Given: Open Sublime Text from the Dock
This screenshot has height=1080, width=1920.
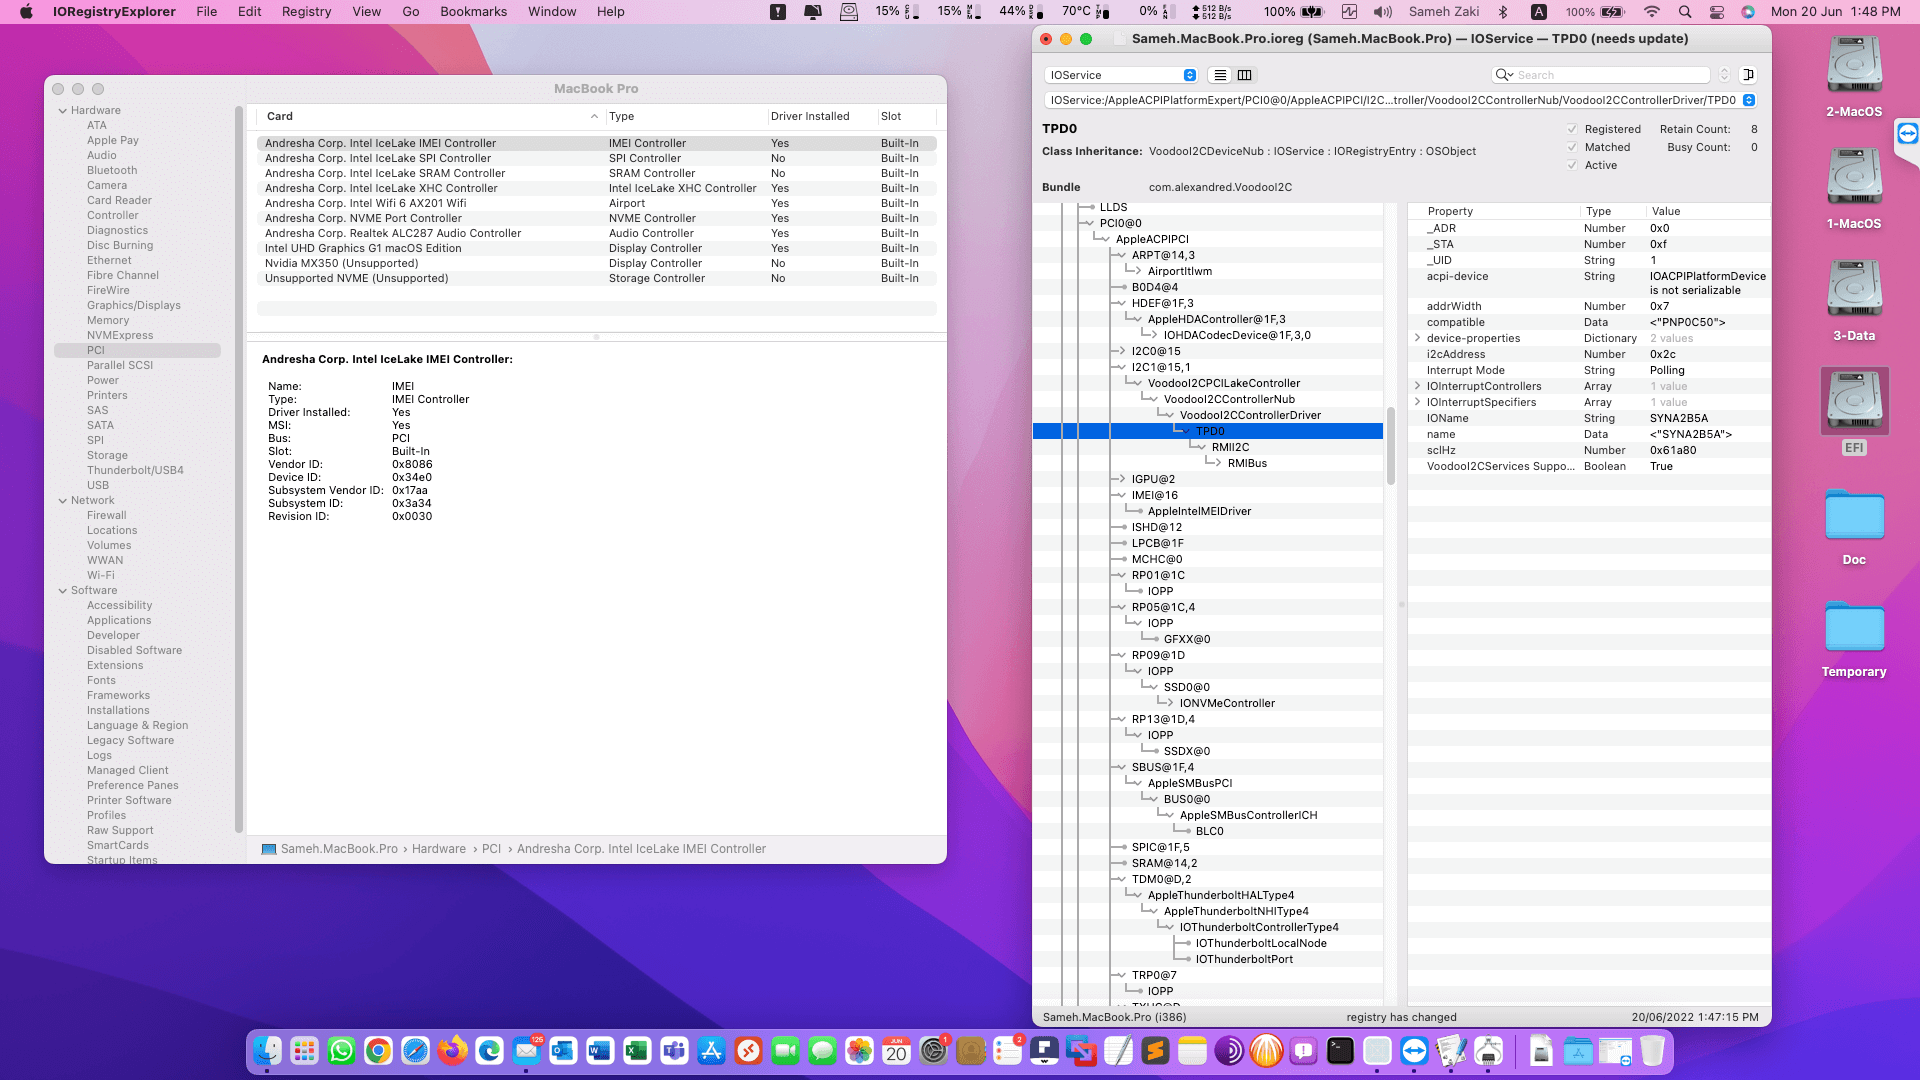Looking at the screenshot, I should tap(1155, 1051).
